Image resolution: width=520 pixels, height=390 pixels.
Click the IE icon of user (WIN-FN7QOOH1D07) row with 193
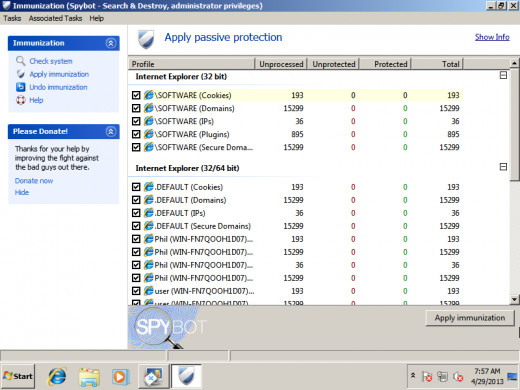pyautogui.click(x=149, y=291)
